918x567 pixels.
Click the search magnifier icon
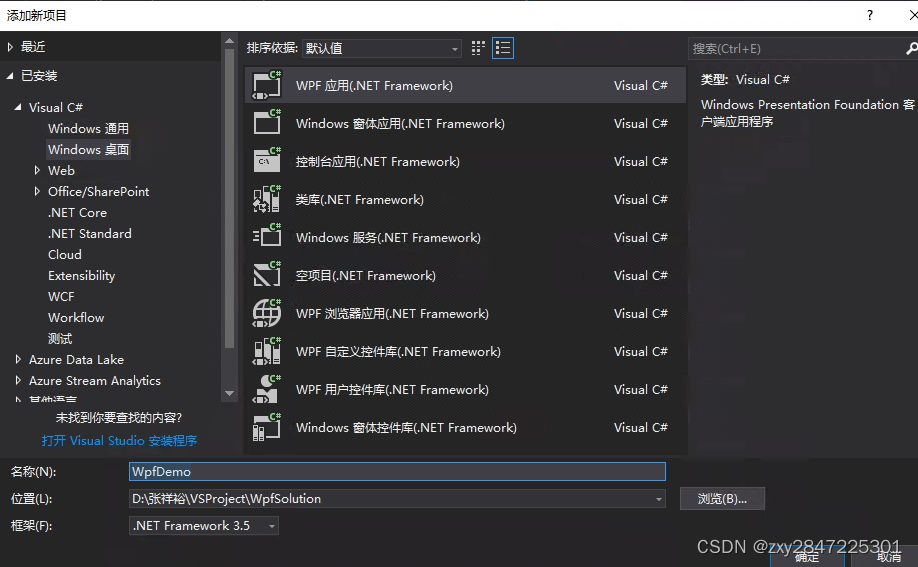coord(911,49)
